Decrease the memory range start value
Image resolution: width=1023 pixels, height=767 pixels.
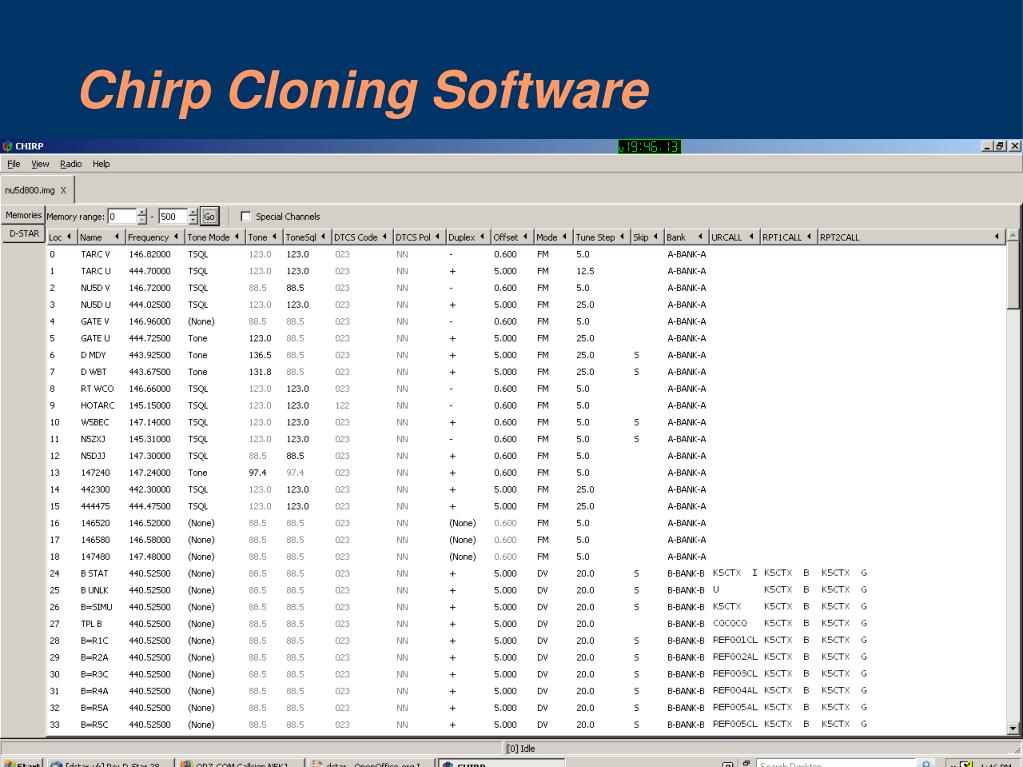click(142, 220)
